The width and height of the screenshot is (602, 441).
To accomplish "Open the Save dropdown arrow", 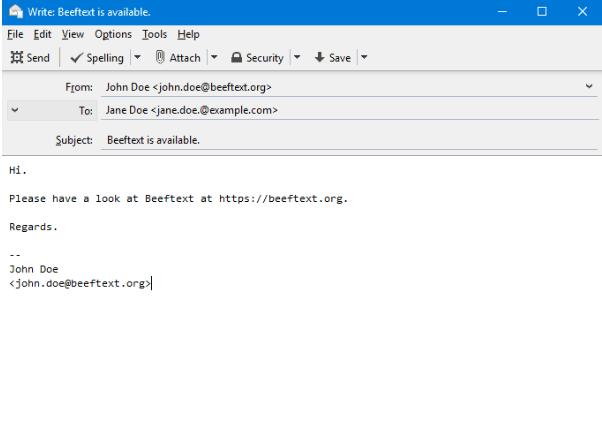I will coord(364,58).
